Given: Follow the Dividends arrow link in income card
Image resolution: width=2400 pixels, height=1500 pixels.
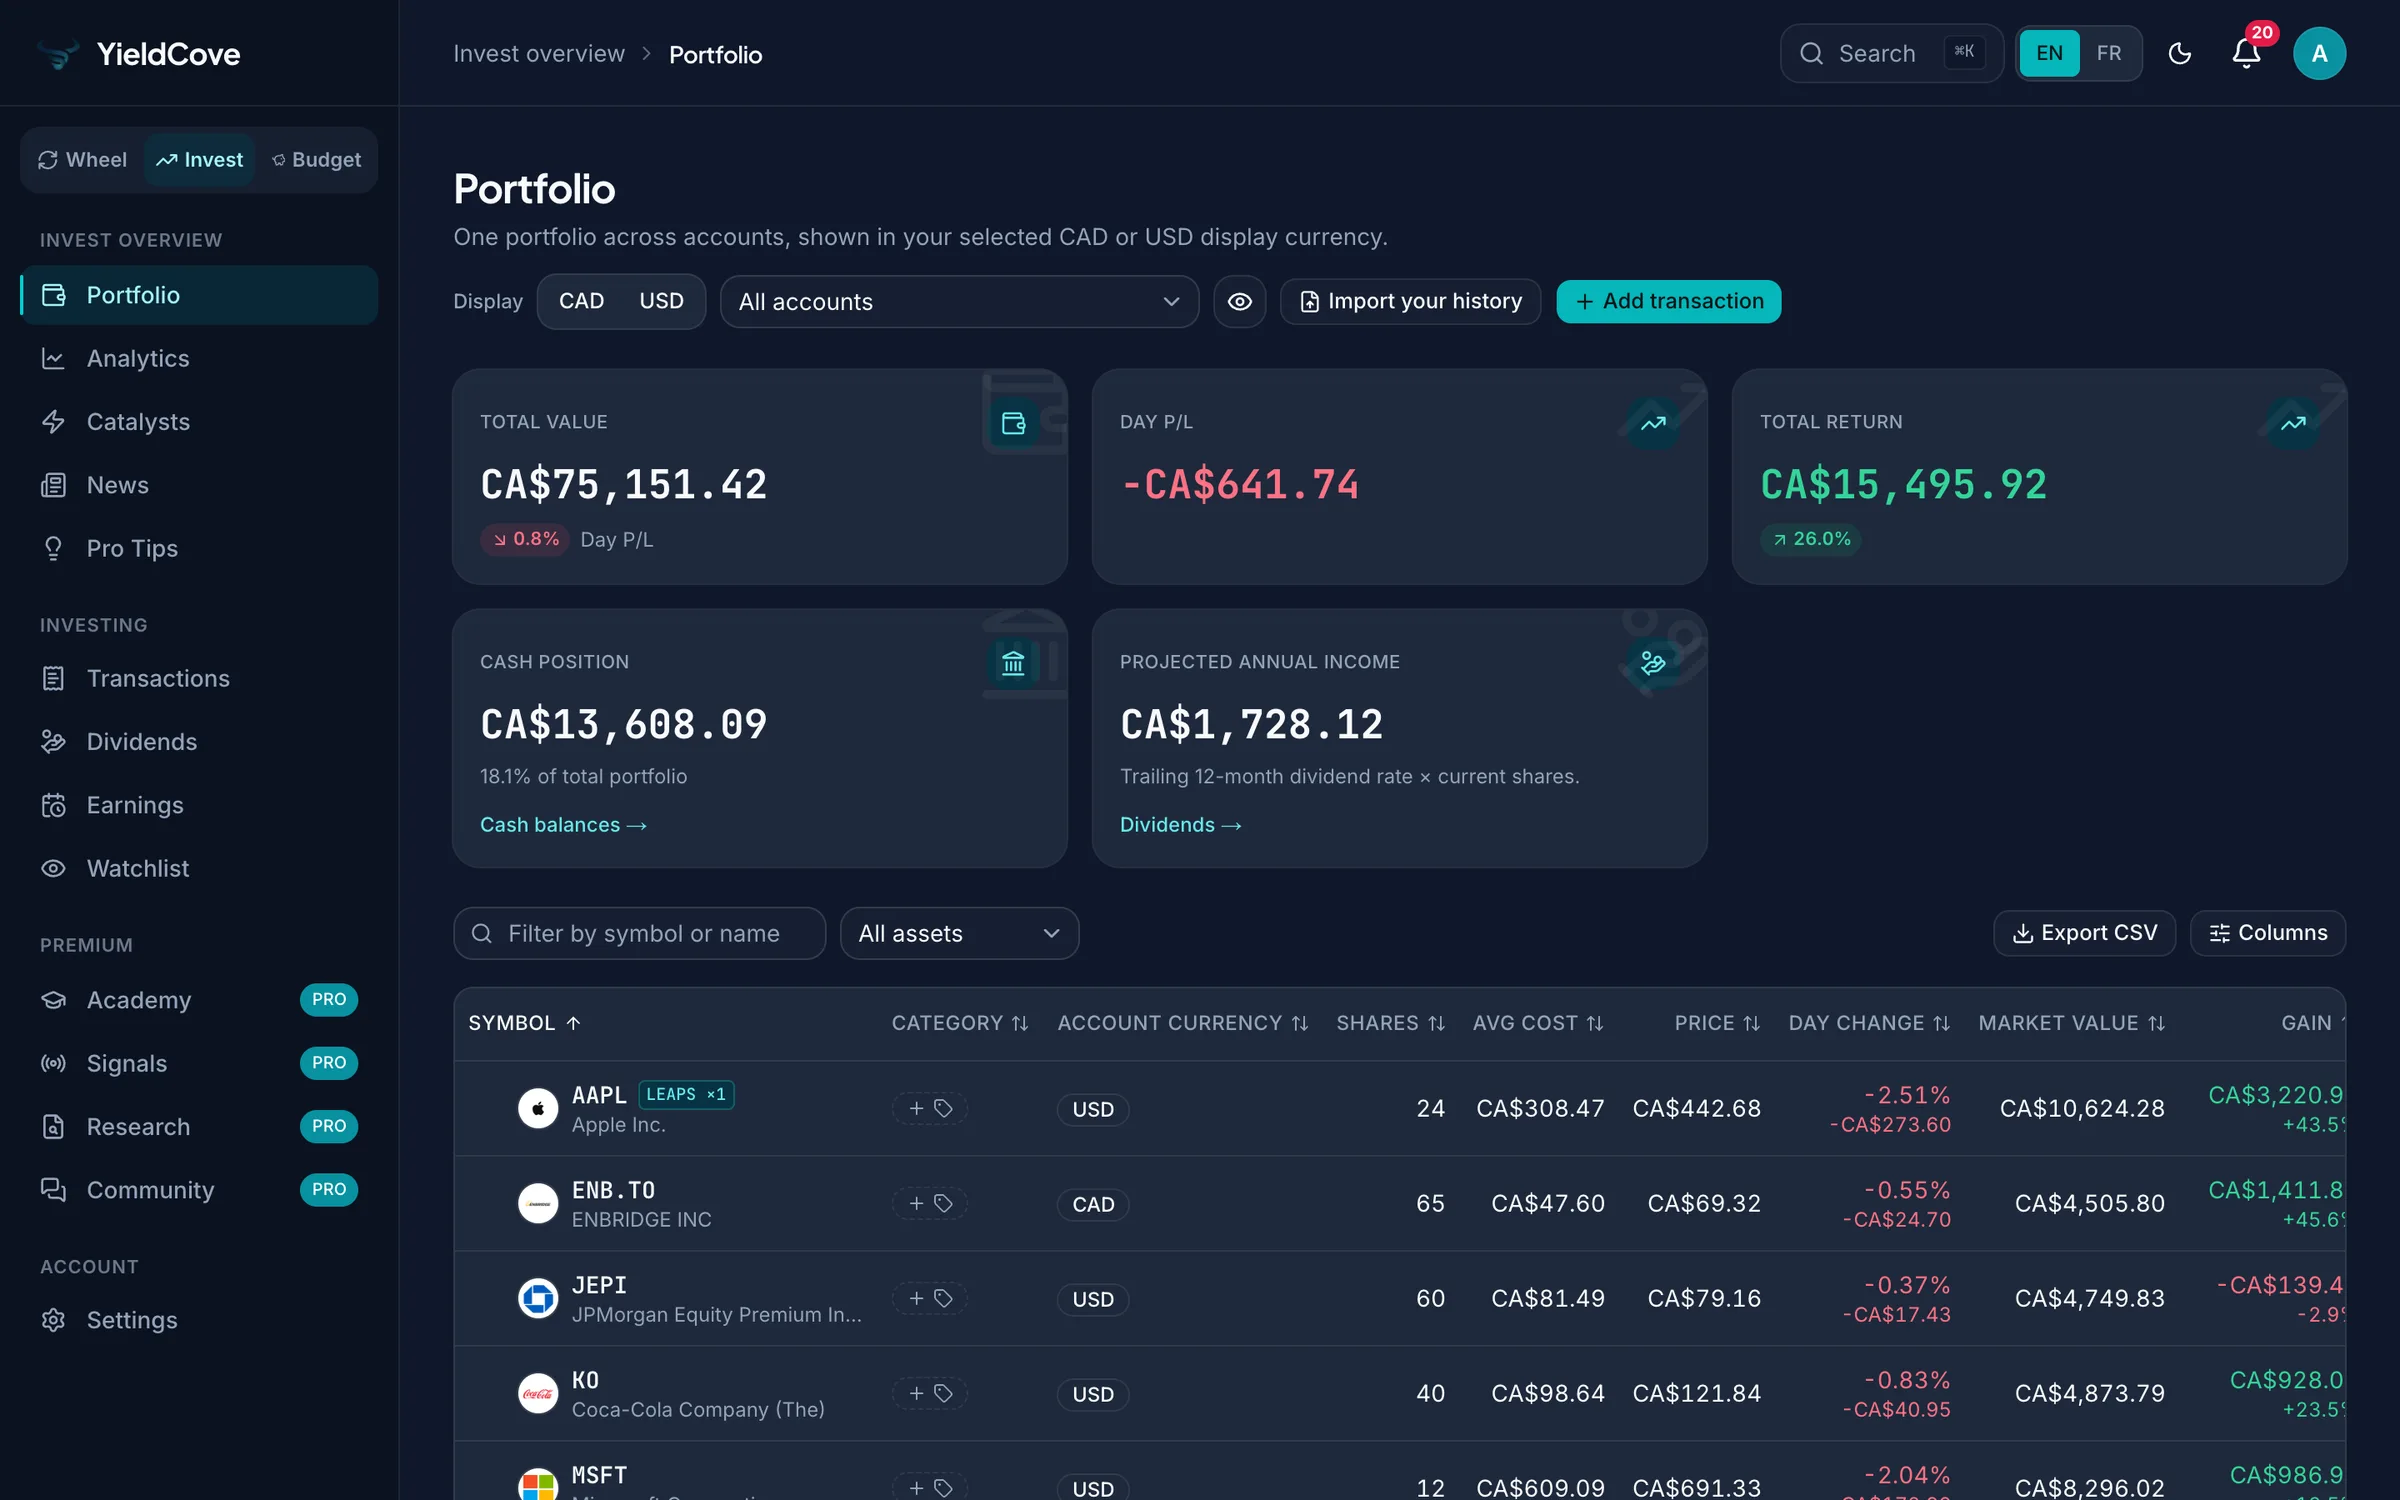Looking at the screenshot, I should pos(1180,825).
